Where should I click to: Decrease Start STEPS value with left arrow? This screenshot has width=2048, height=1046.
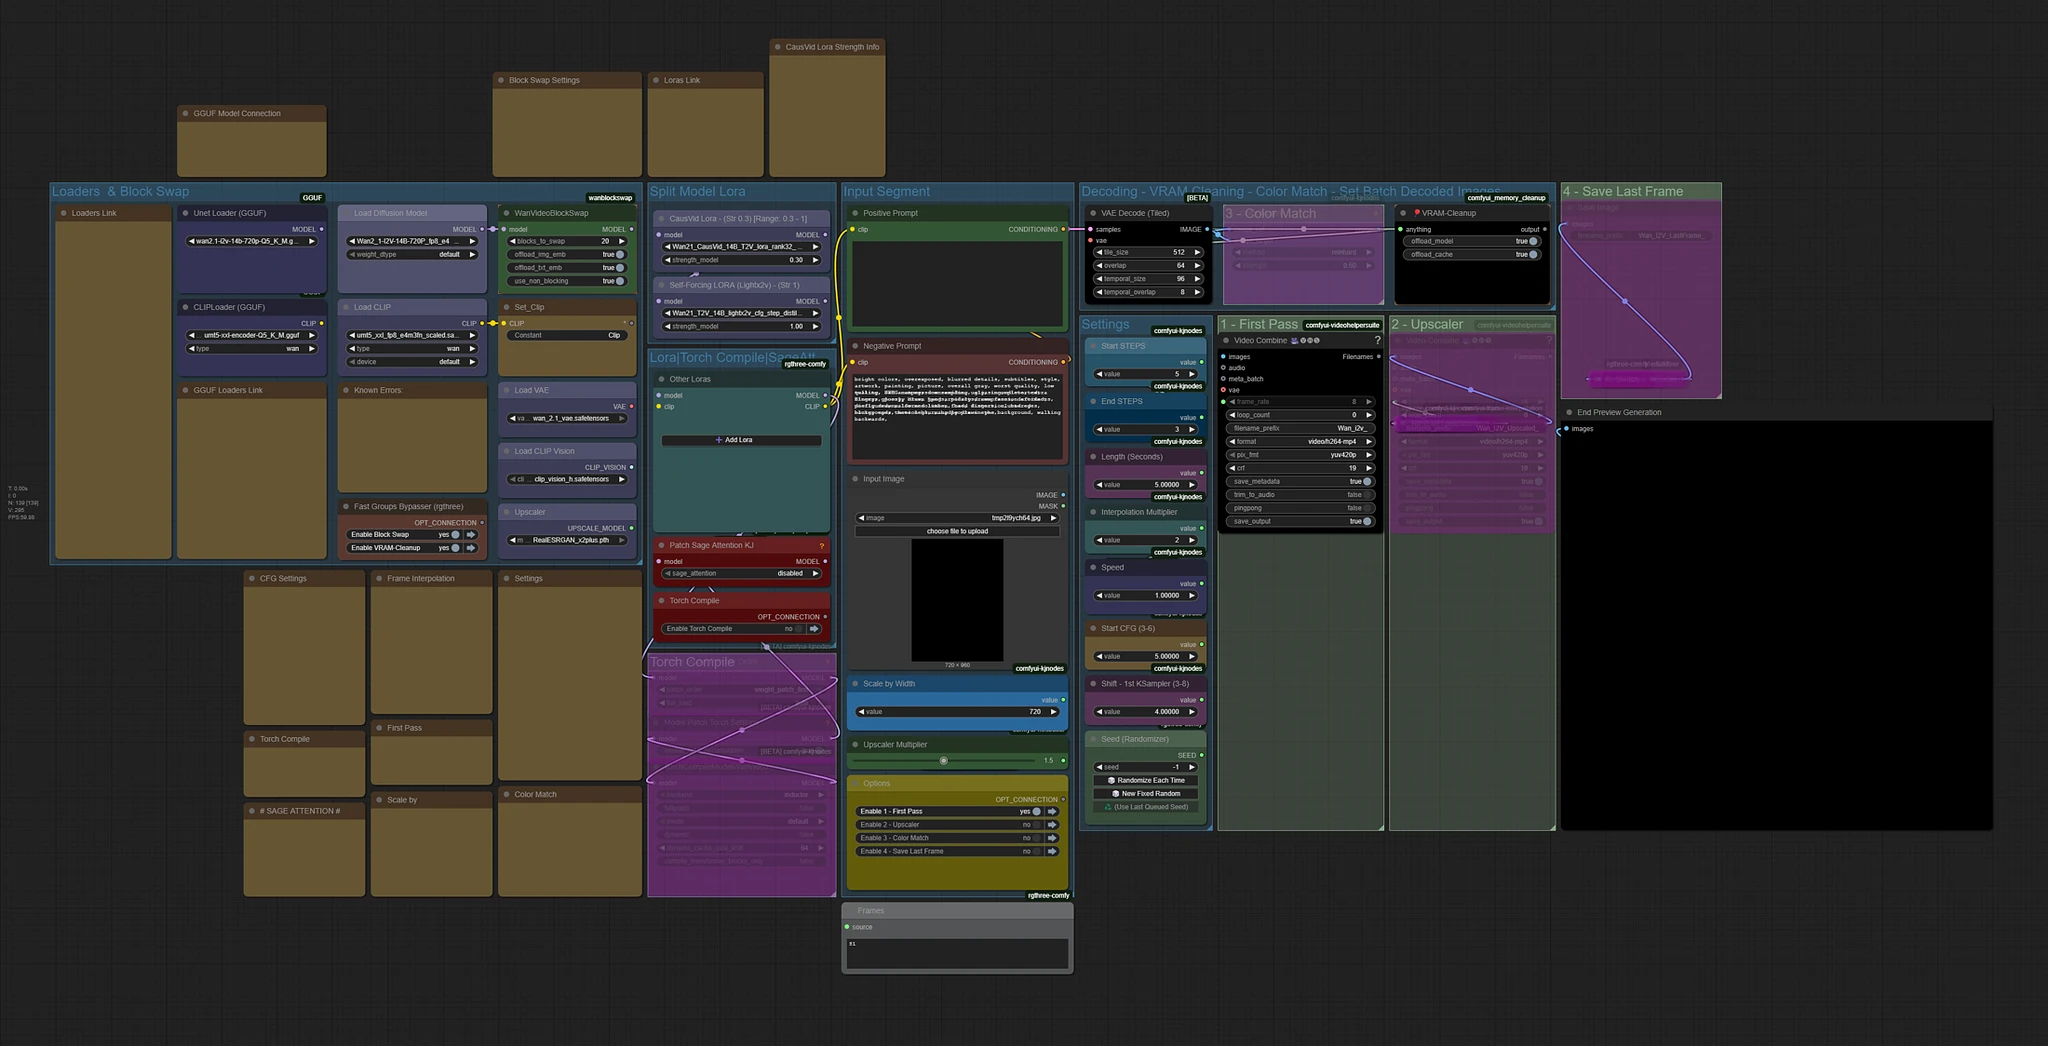tap(1099, 374)
